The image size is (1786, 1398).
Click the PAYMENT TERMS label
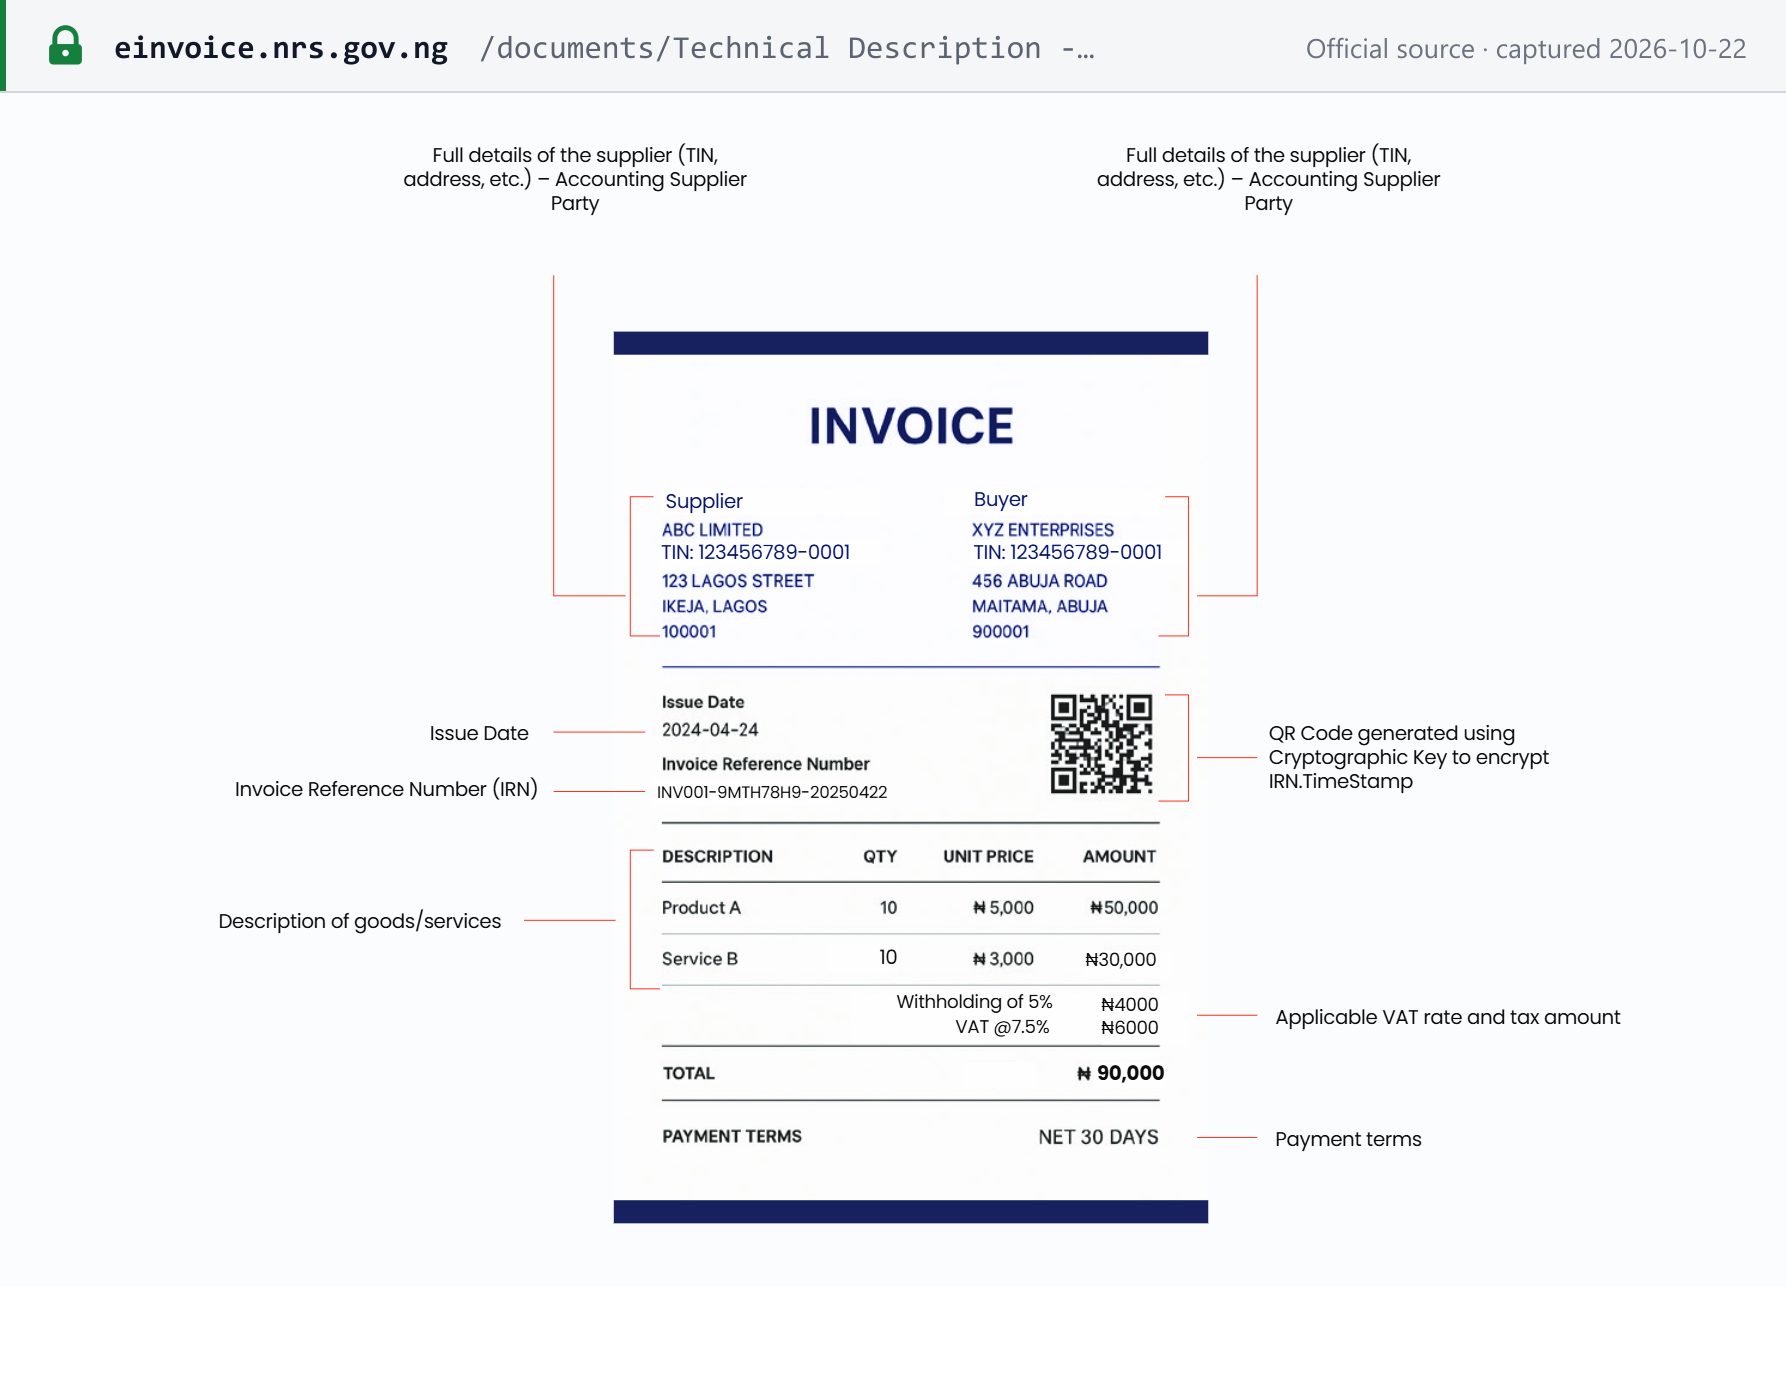click(732, 1137)
